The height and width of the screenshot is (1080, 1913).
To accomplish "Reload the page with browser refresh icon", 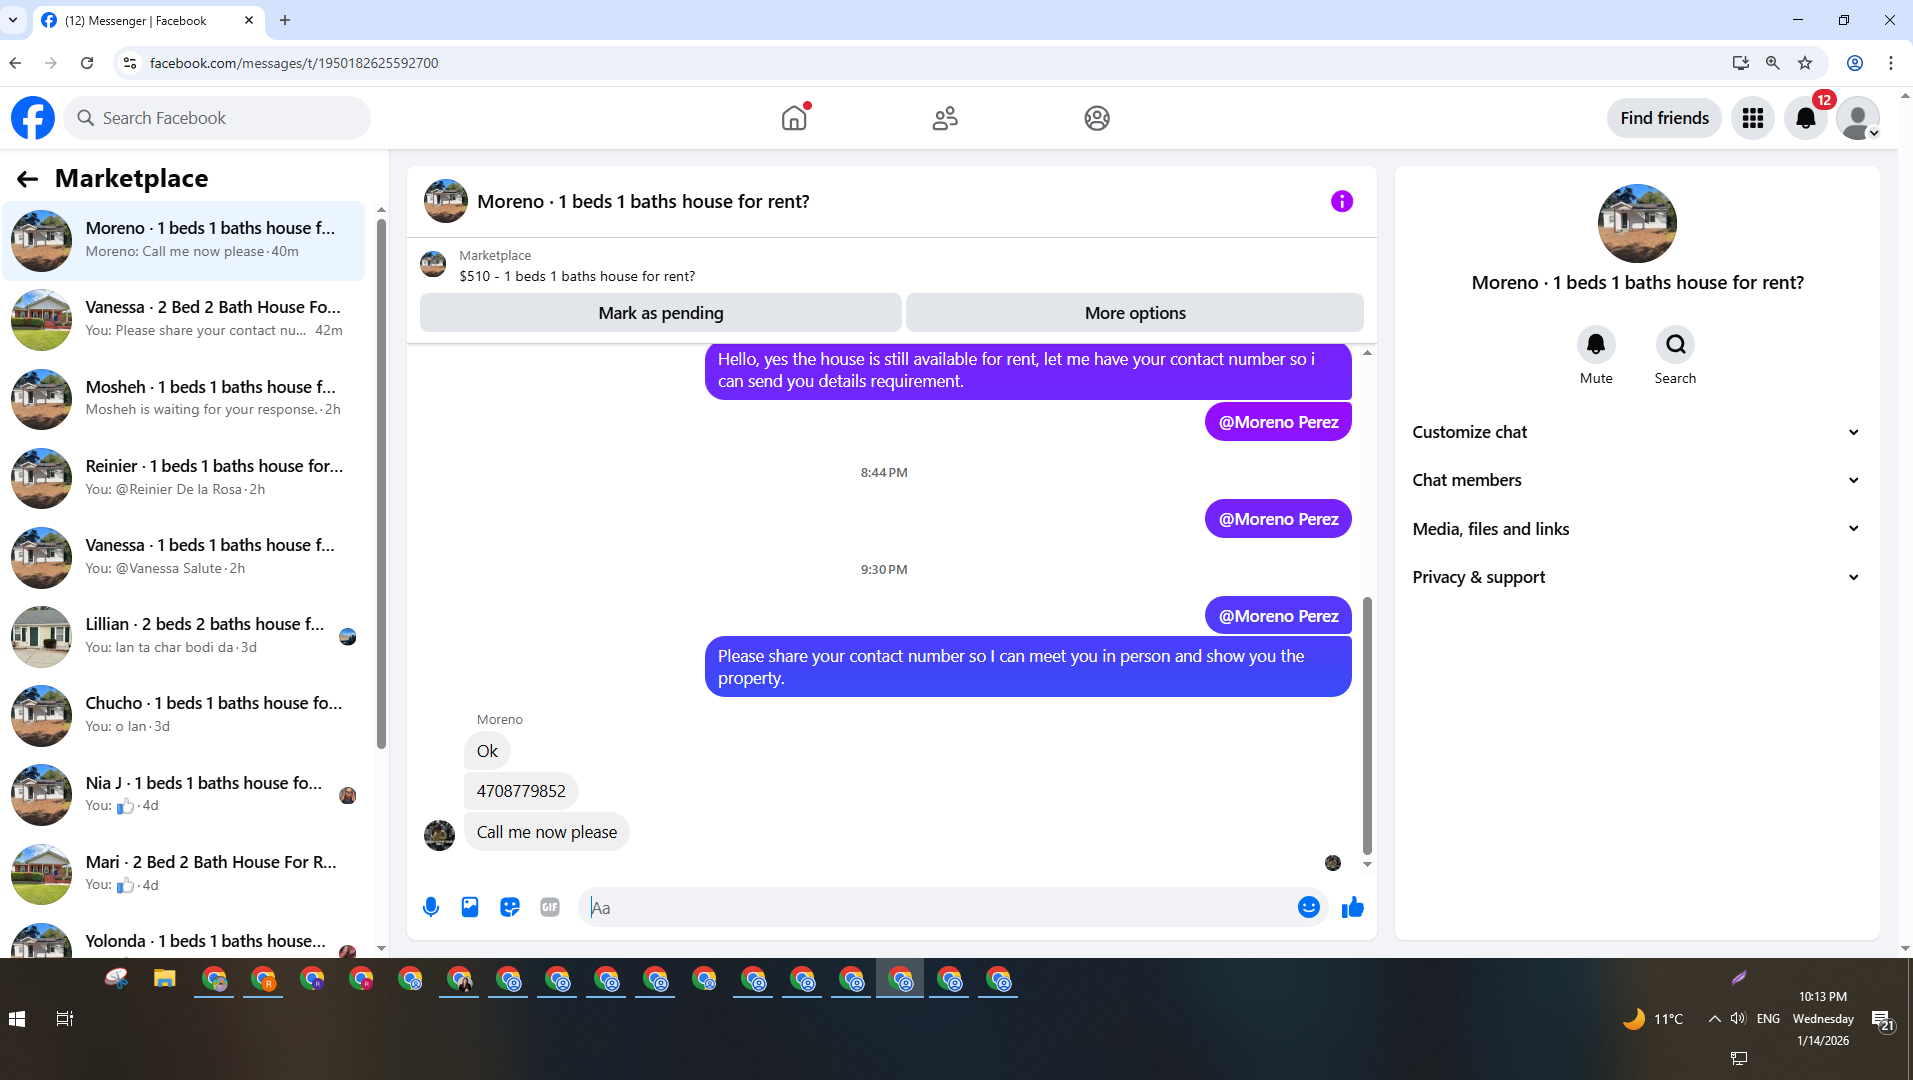I will click(x=87, y=63).
